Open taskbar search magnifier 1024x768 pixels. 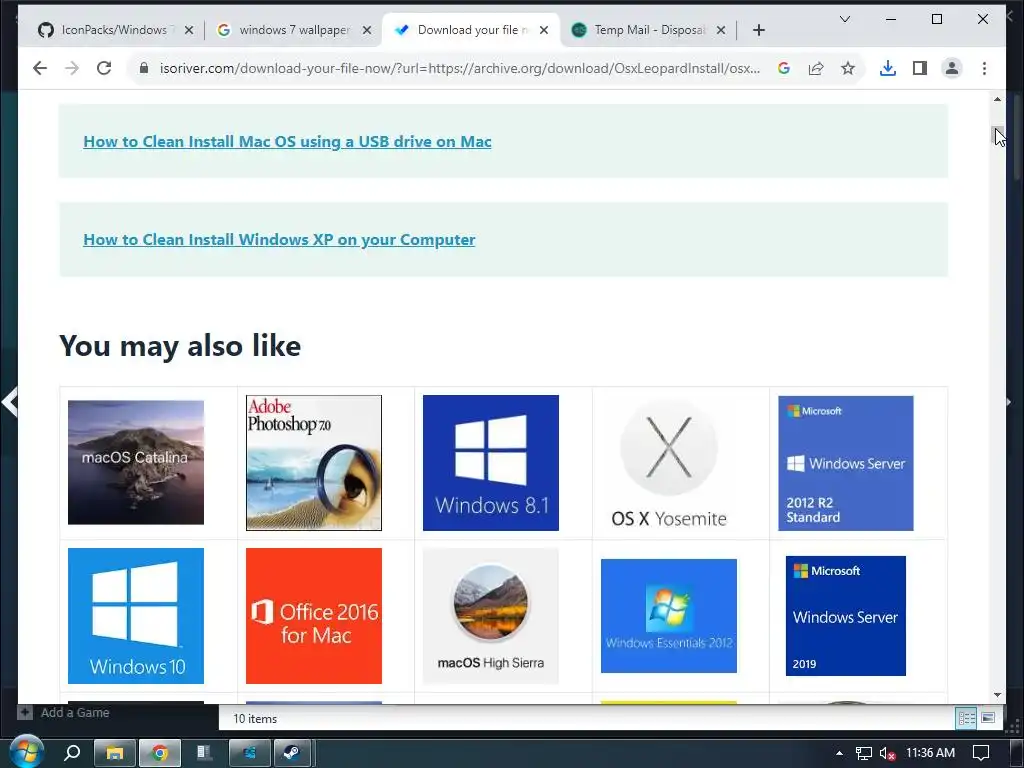click(x=72, y=753)
